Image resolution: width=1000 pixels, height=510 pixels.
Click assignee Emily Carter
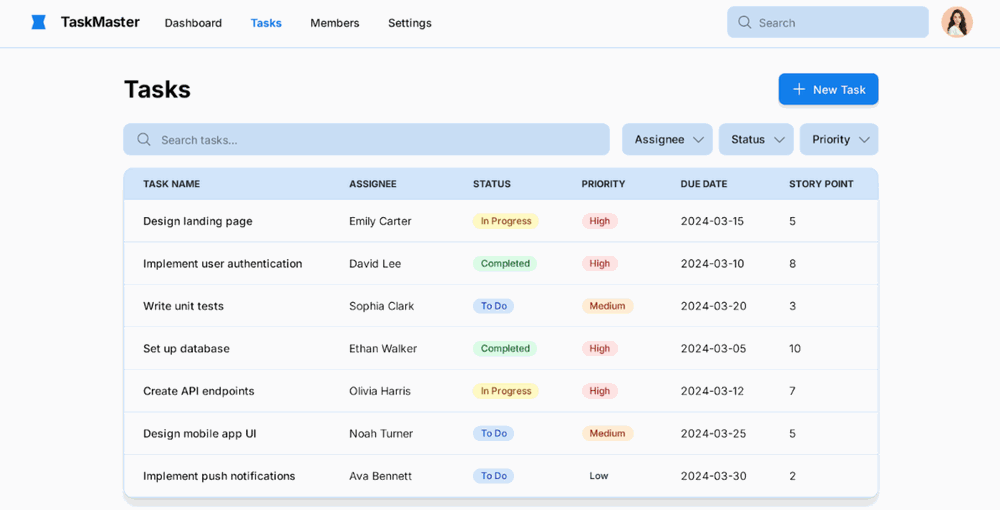coord(380,221)
